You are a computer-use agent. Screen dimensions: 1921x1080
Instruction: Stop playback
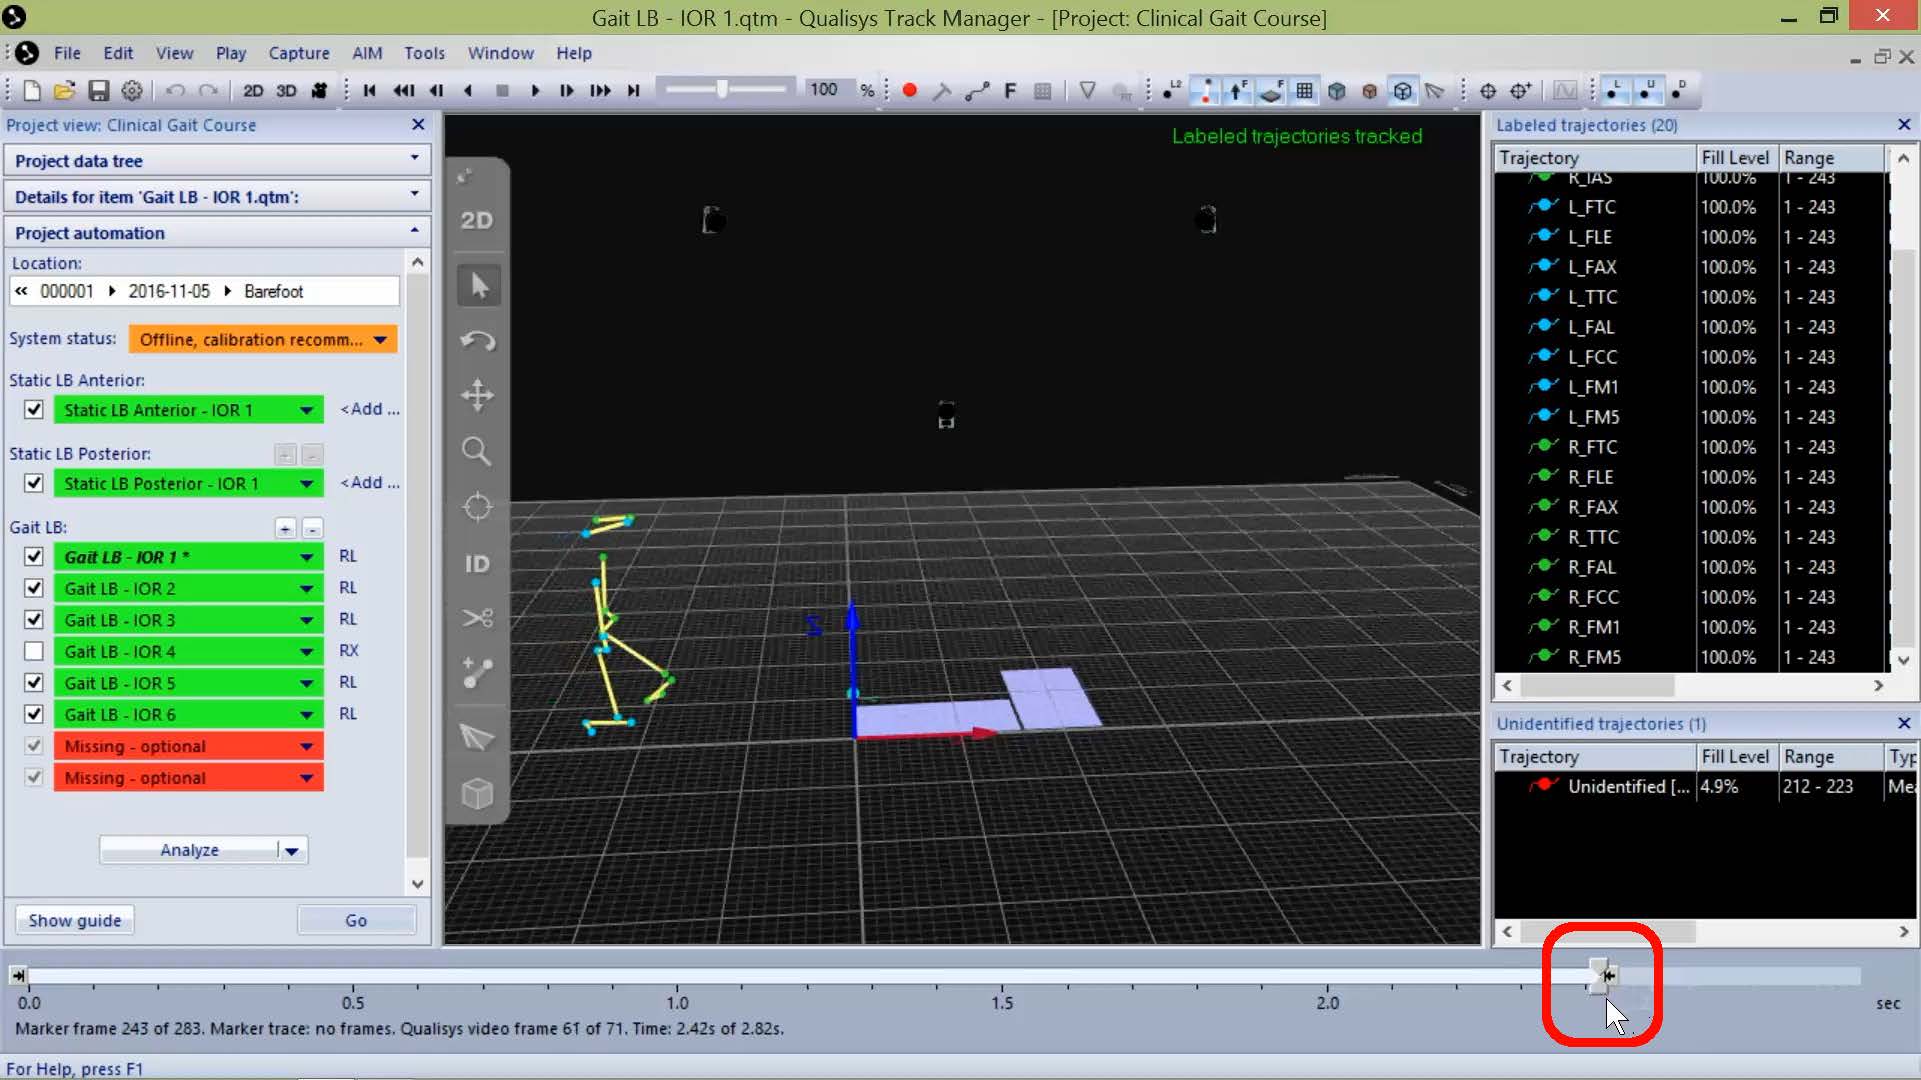pyautogui.click(x=502, y=91)
